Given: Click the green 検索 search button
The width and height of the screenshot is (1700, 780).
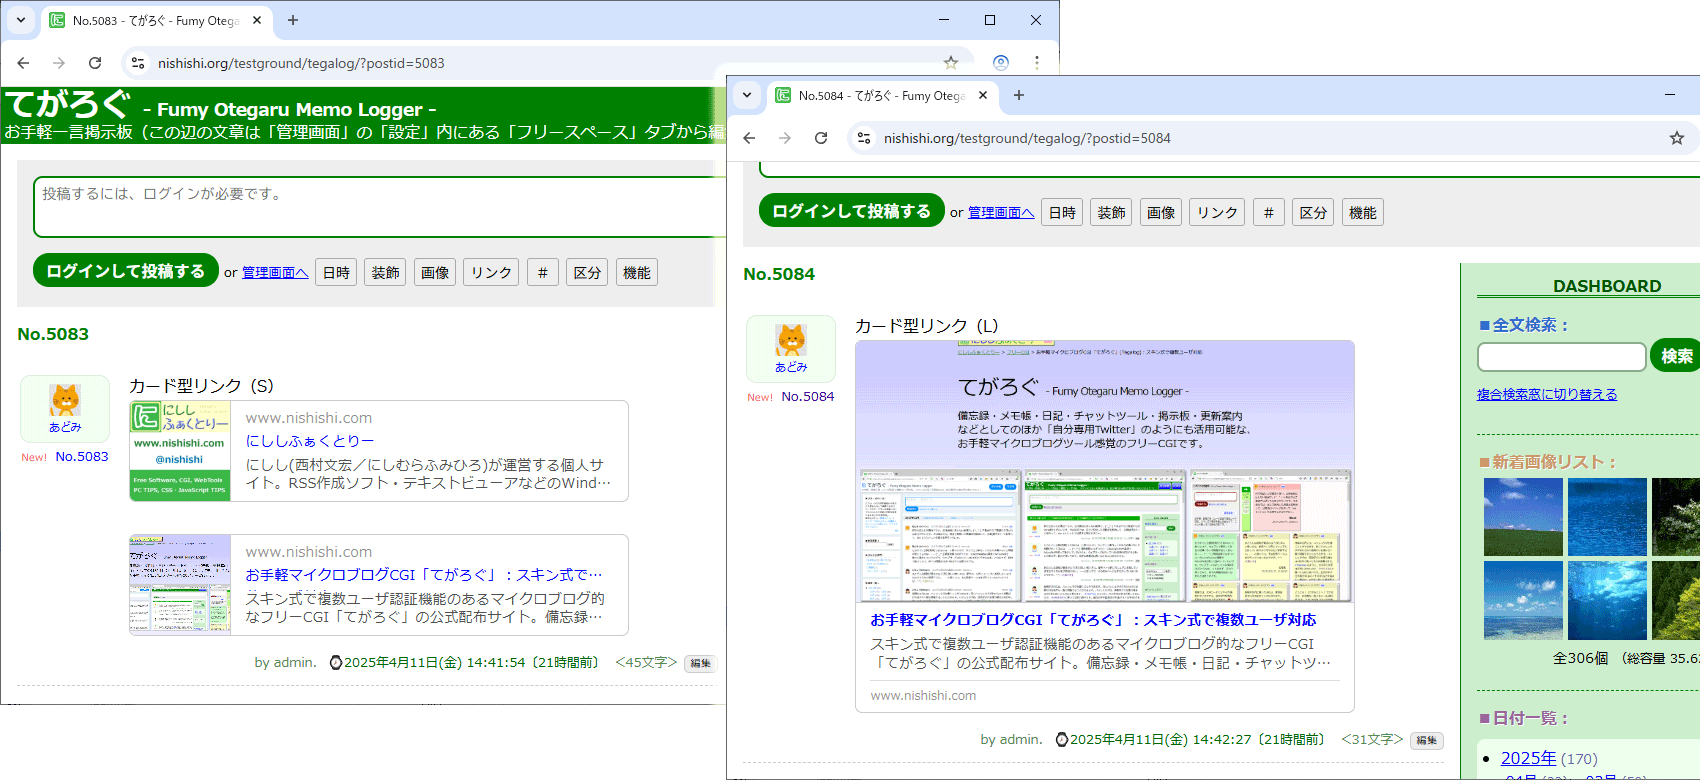Looking at the screenshot, I should click(1675, 356).
